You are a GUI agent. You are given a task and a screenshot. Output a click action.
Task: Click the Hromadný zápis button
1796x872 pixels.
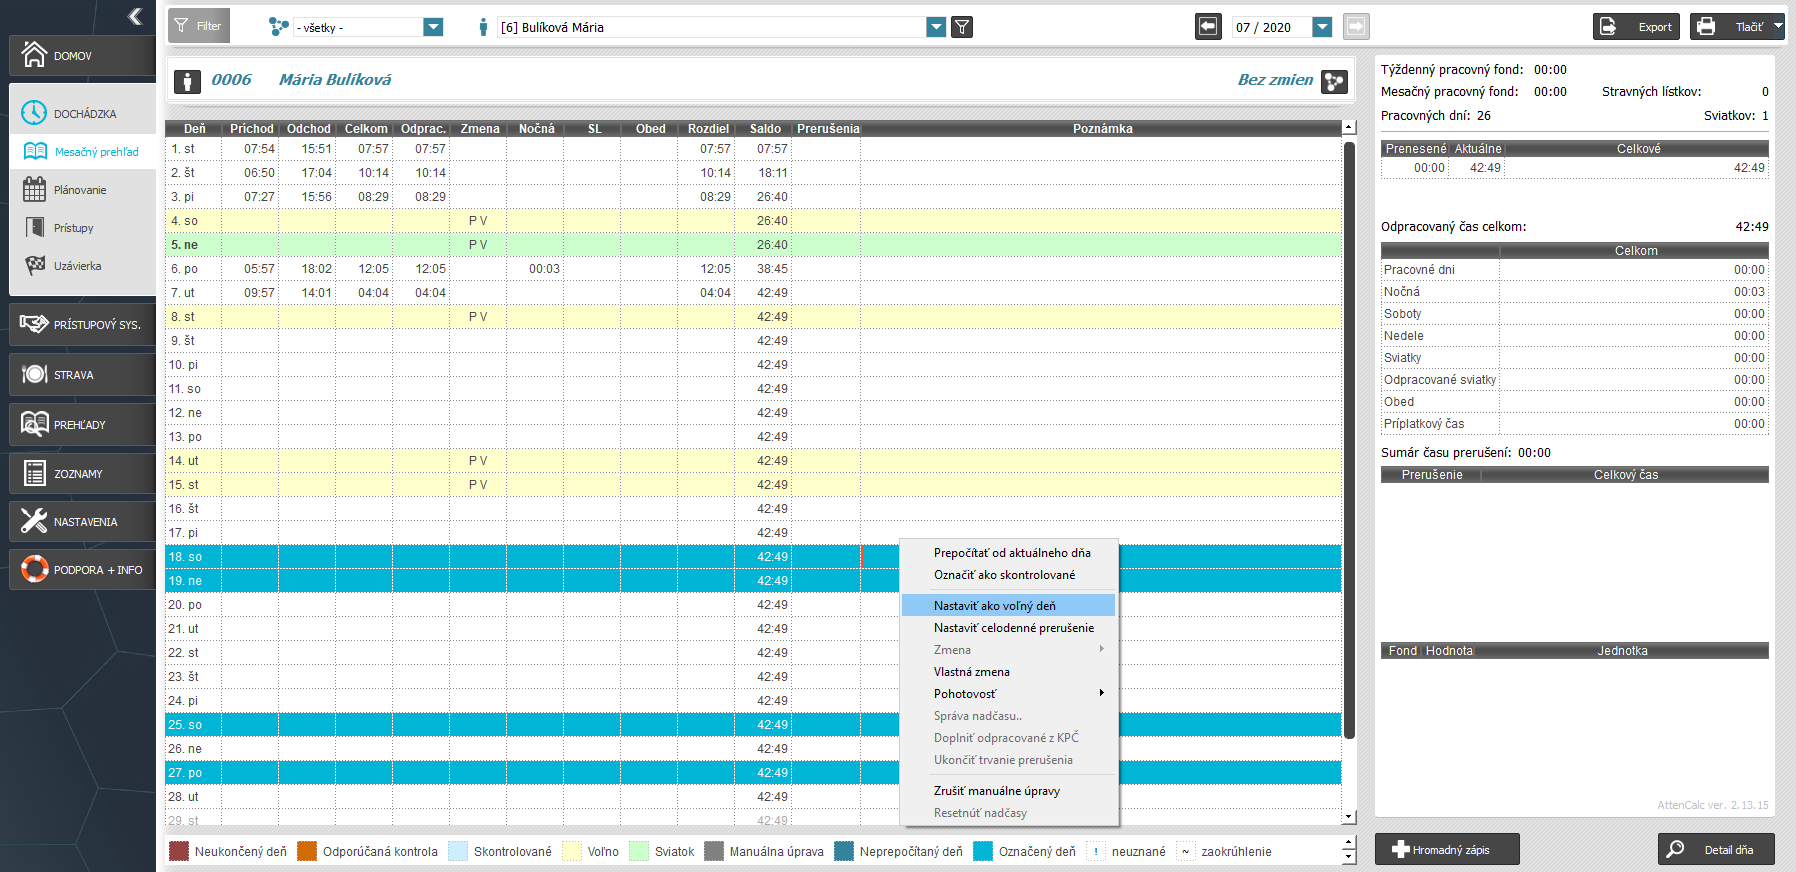[x=1447, y=849]
